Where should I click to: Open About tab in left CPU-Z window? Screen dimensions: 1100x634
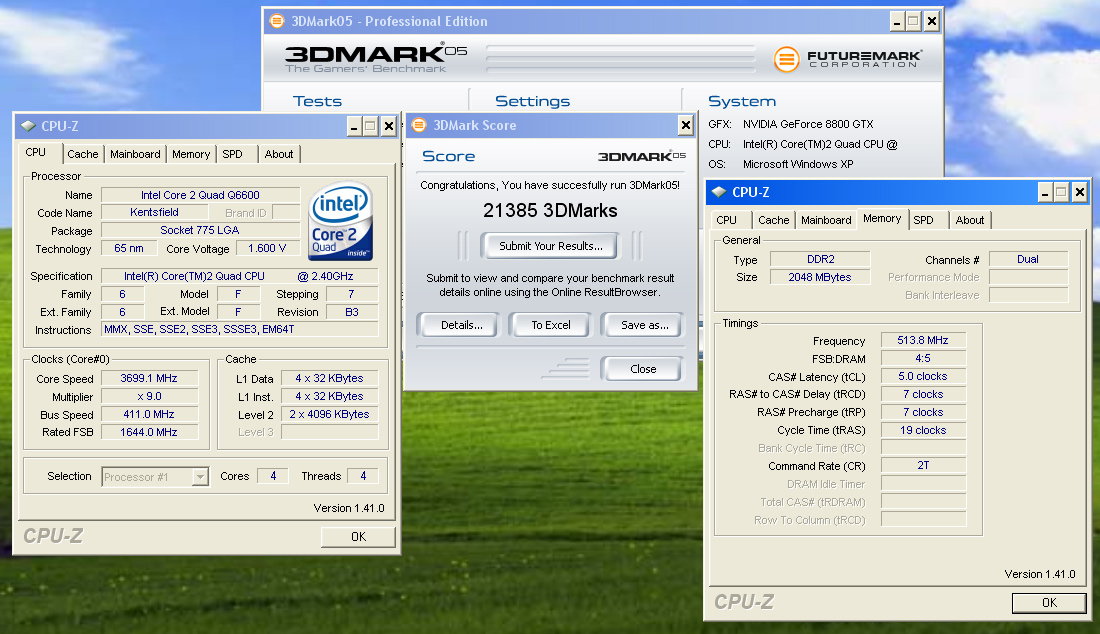click(x=279, y=154)
